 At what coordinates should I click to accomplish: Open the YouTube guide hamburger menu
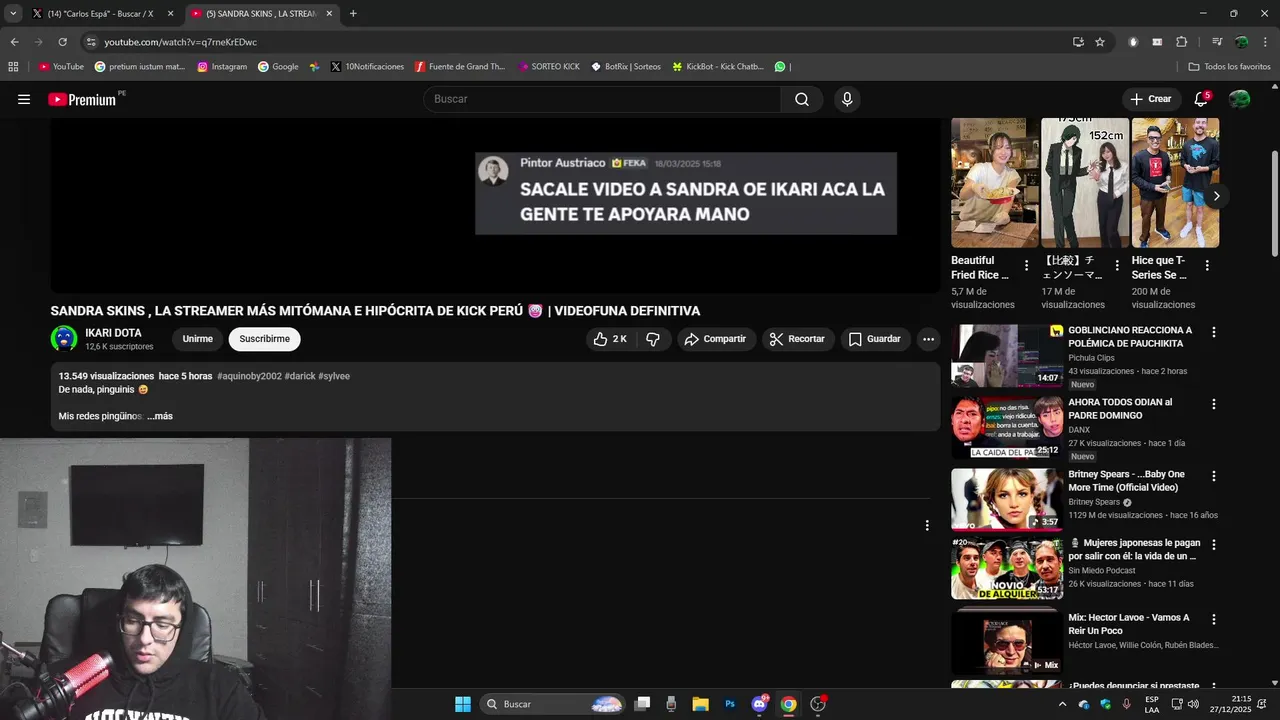(x=24, y=99)
